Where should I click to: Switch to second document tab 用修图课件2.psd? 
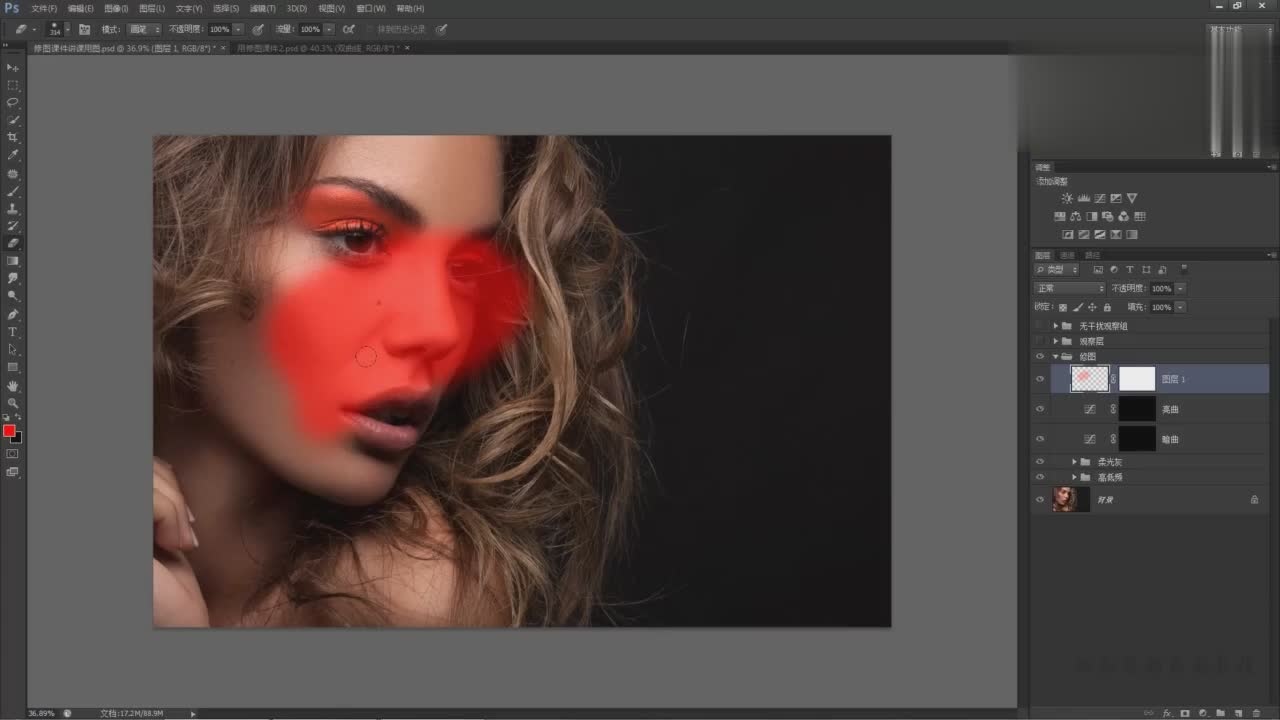pyautogui.click(x=319, y=48)
